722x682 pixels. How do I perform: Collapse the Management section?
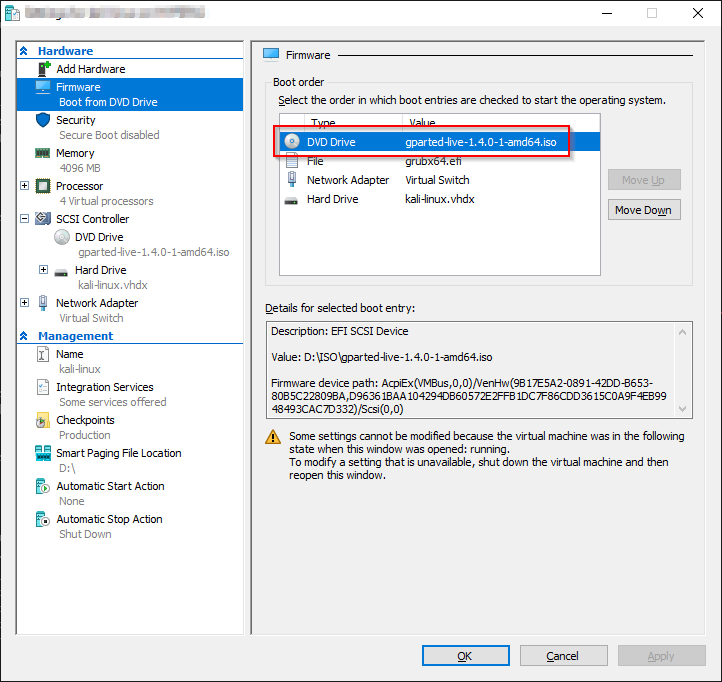click(x=24, y=336)
